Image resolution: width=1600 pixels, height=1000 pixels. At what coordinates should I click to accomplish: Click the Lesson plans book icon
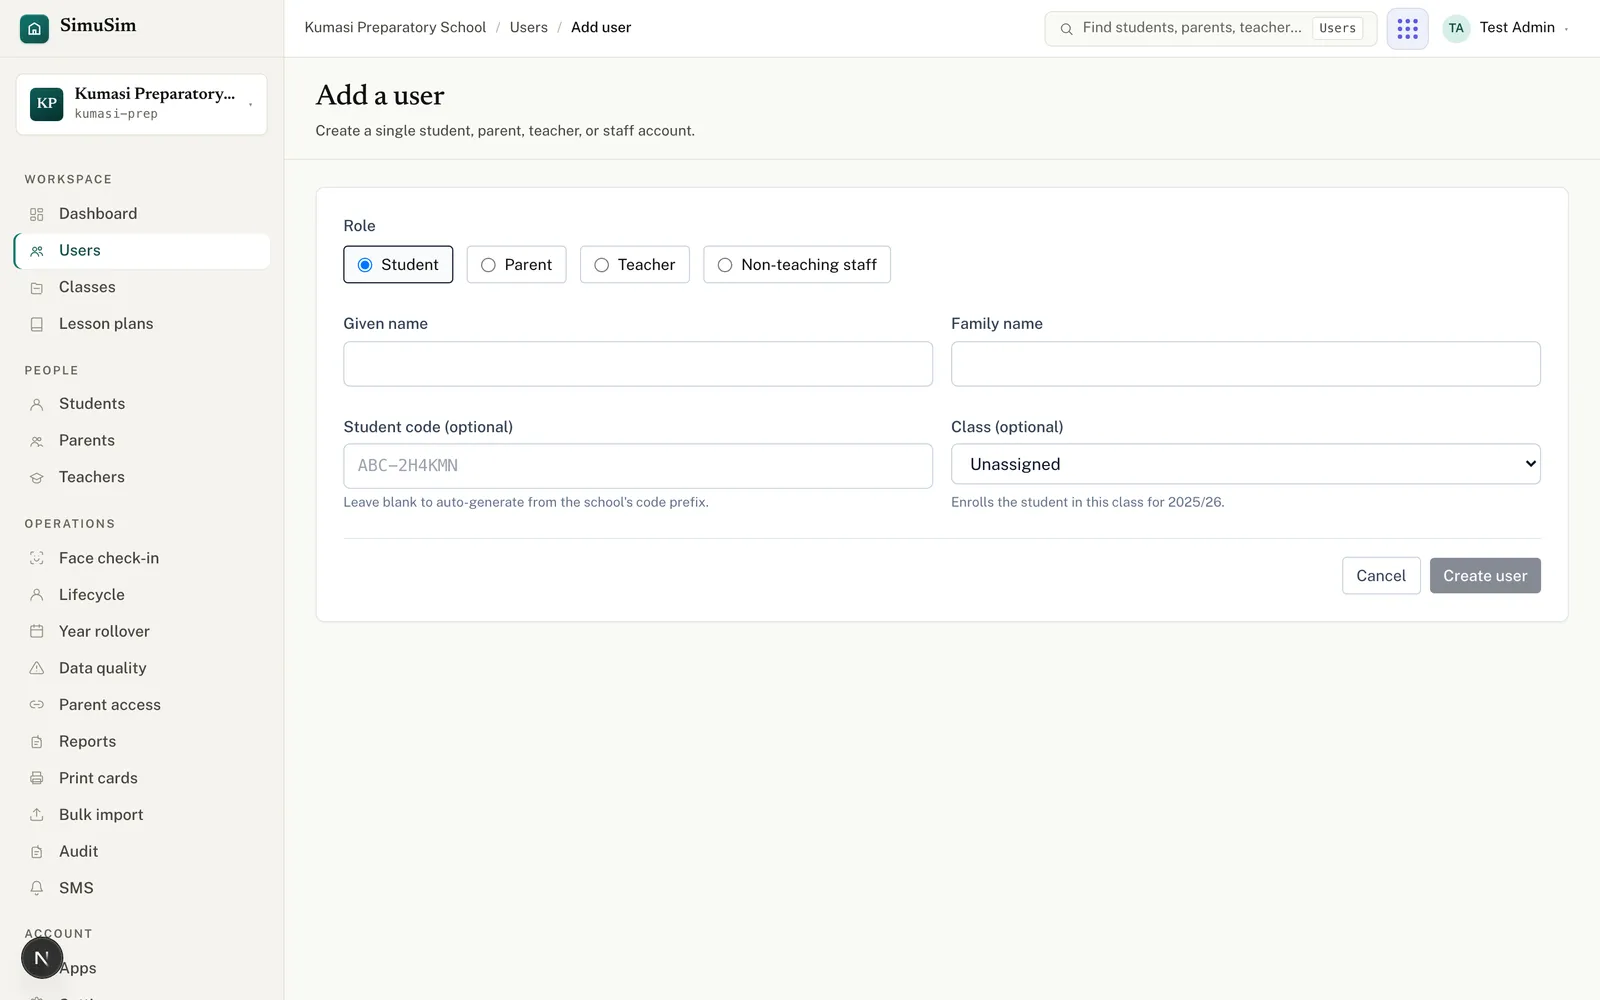coord(37,324)
